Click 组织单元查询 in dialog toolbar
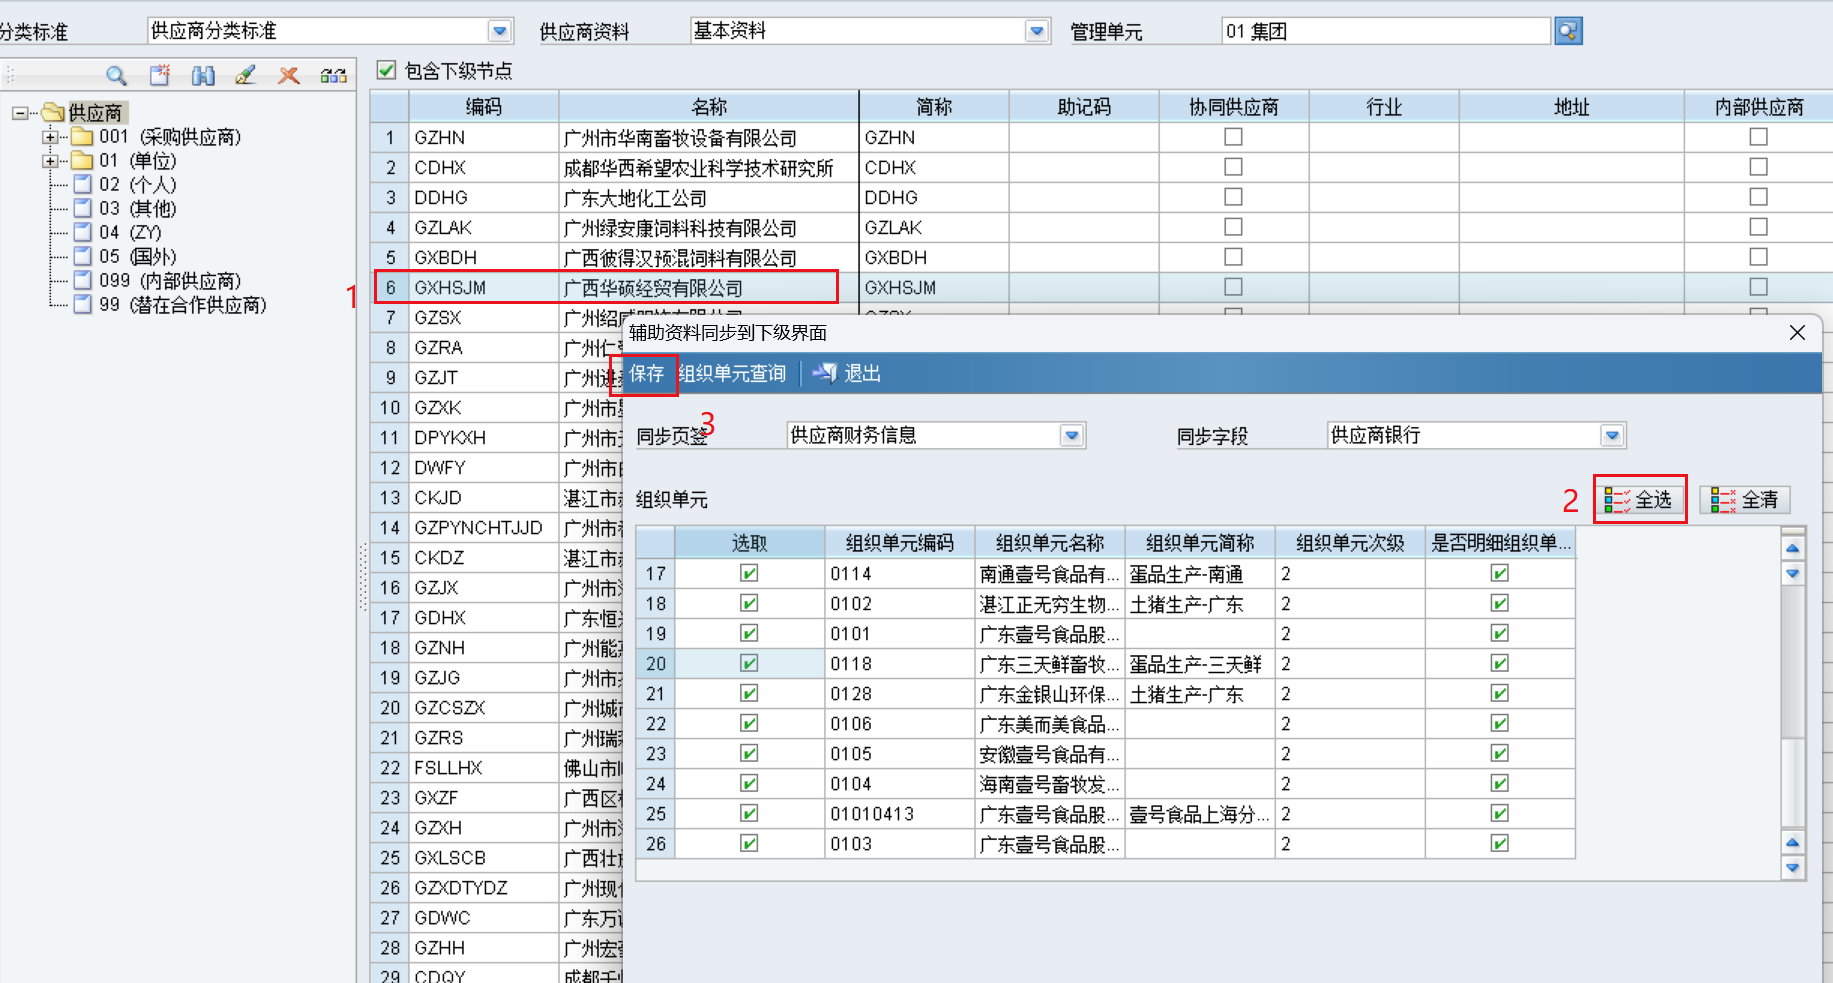 click(732, 373)
